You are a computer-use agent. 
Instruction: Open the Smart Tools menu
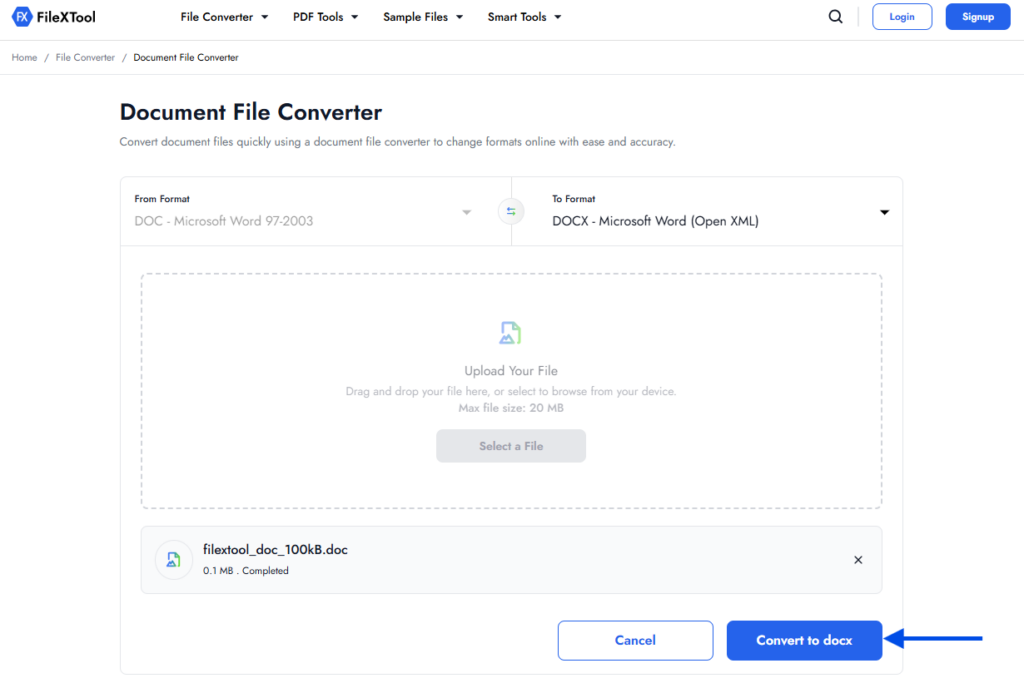[524, 17]
